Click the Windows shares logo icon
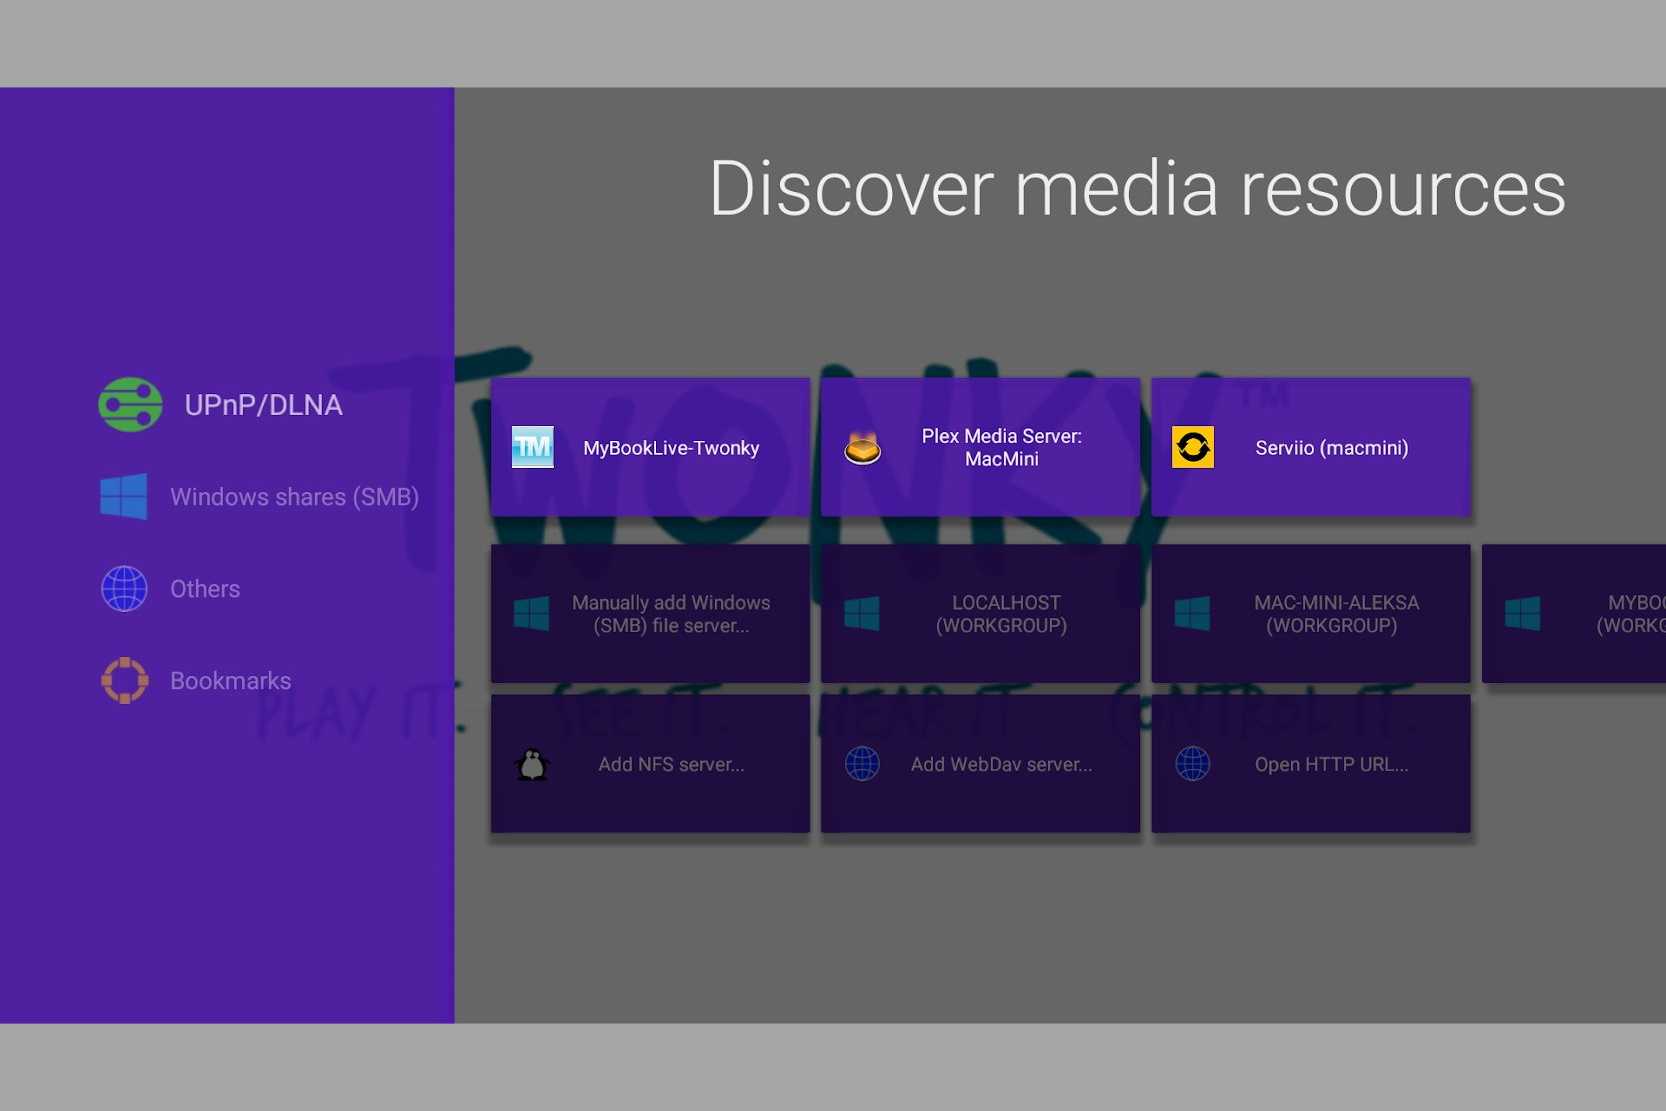The height and width of the screenshot is (1111, 1666). point(124,497)
